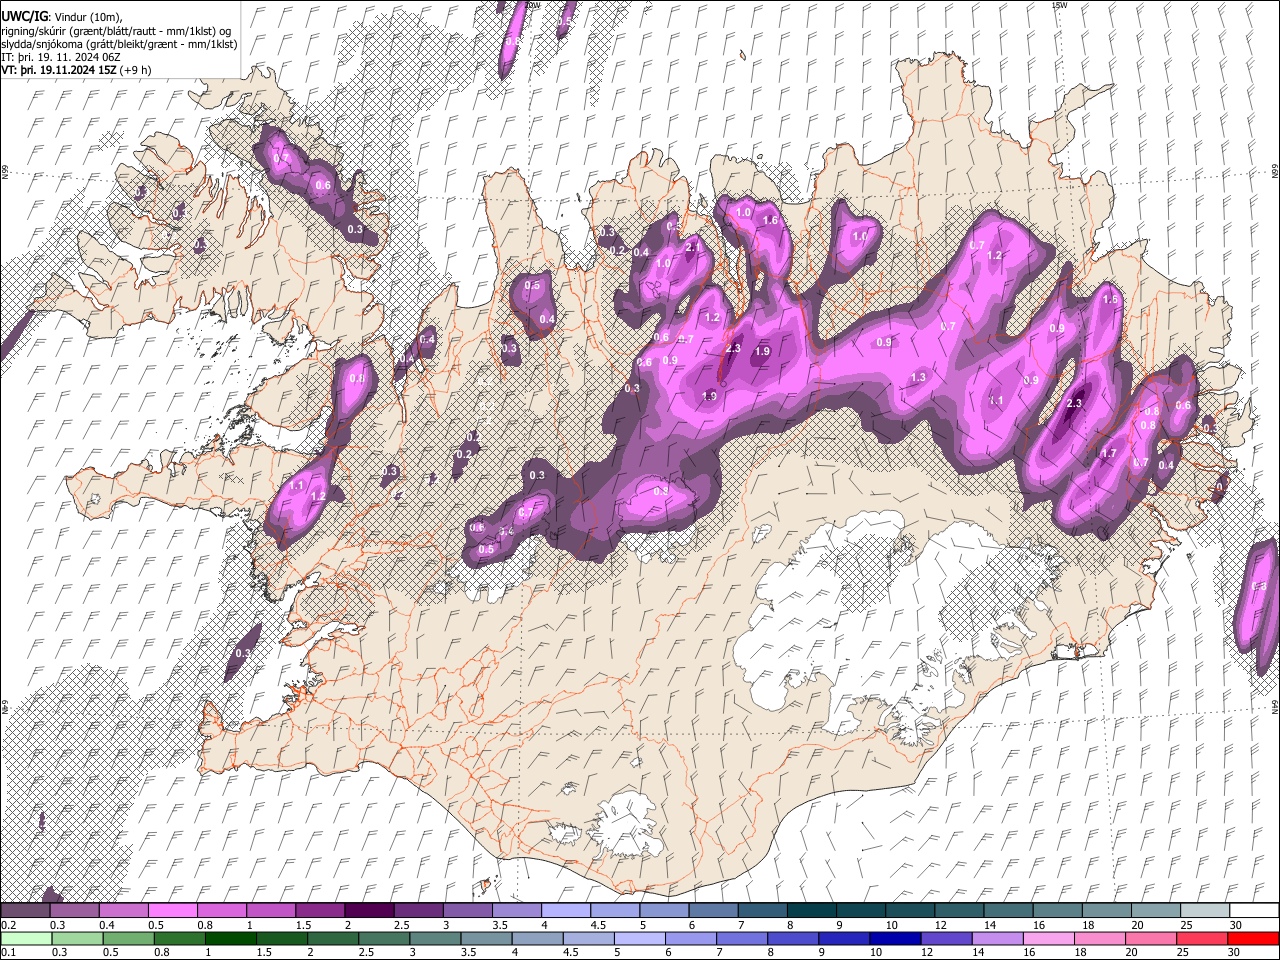Click the palest green rain swatch labeled 0.1

[26, 938]
